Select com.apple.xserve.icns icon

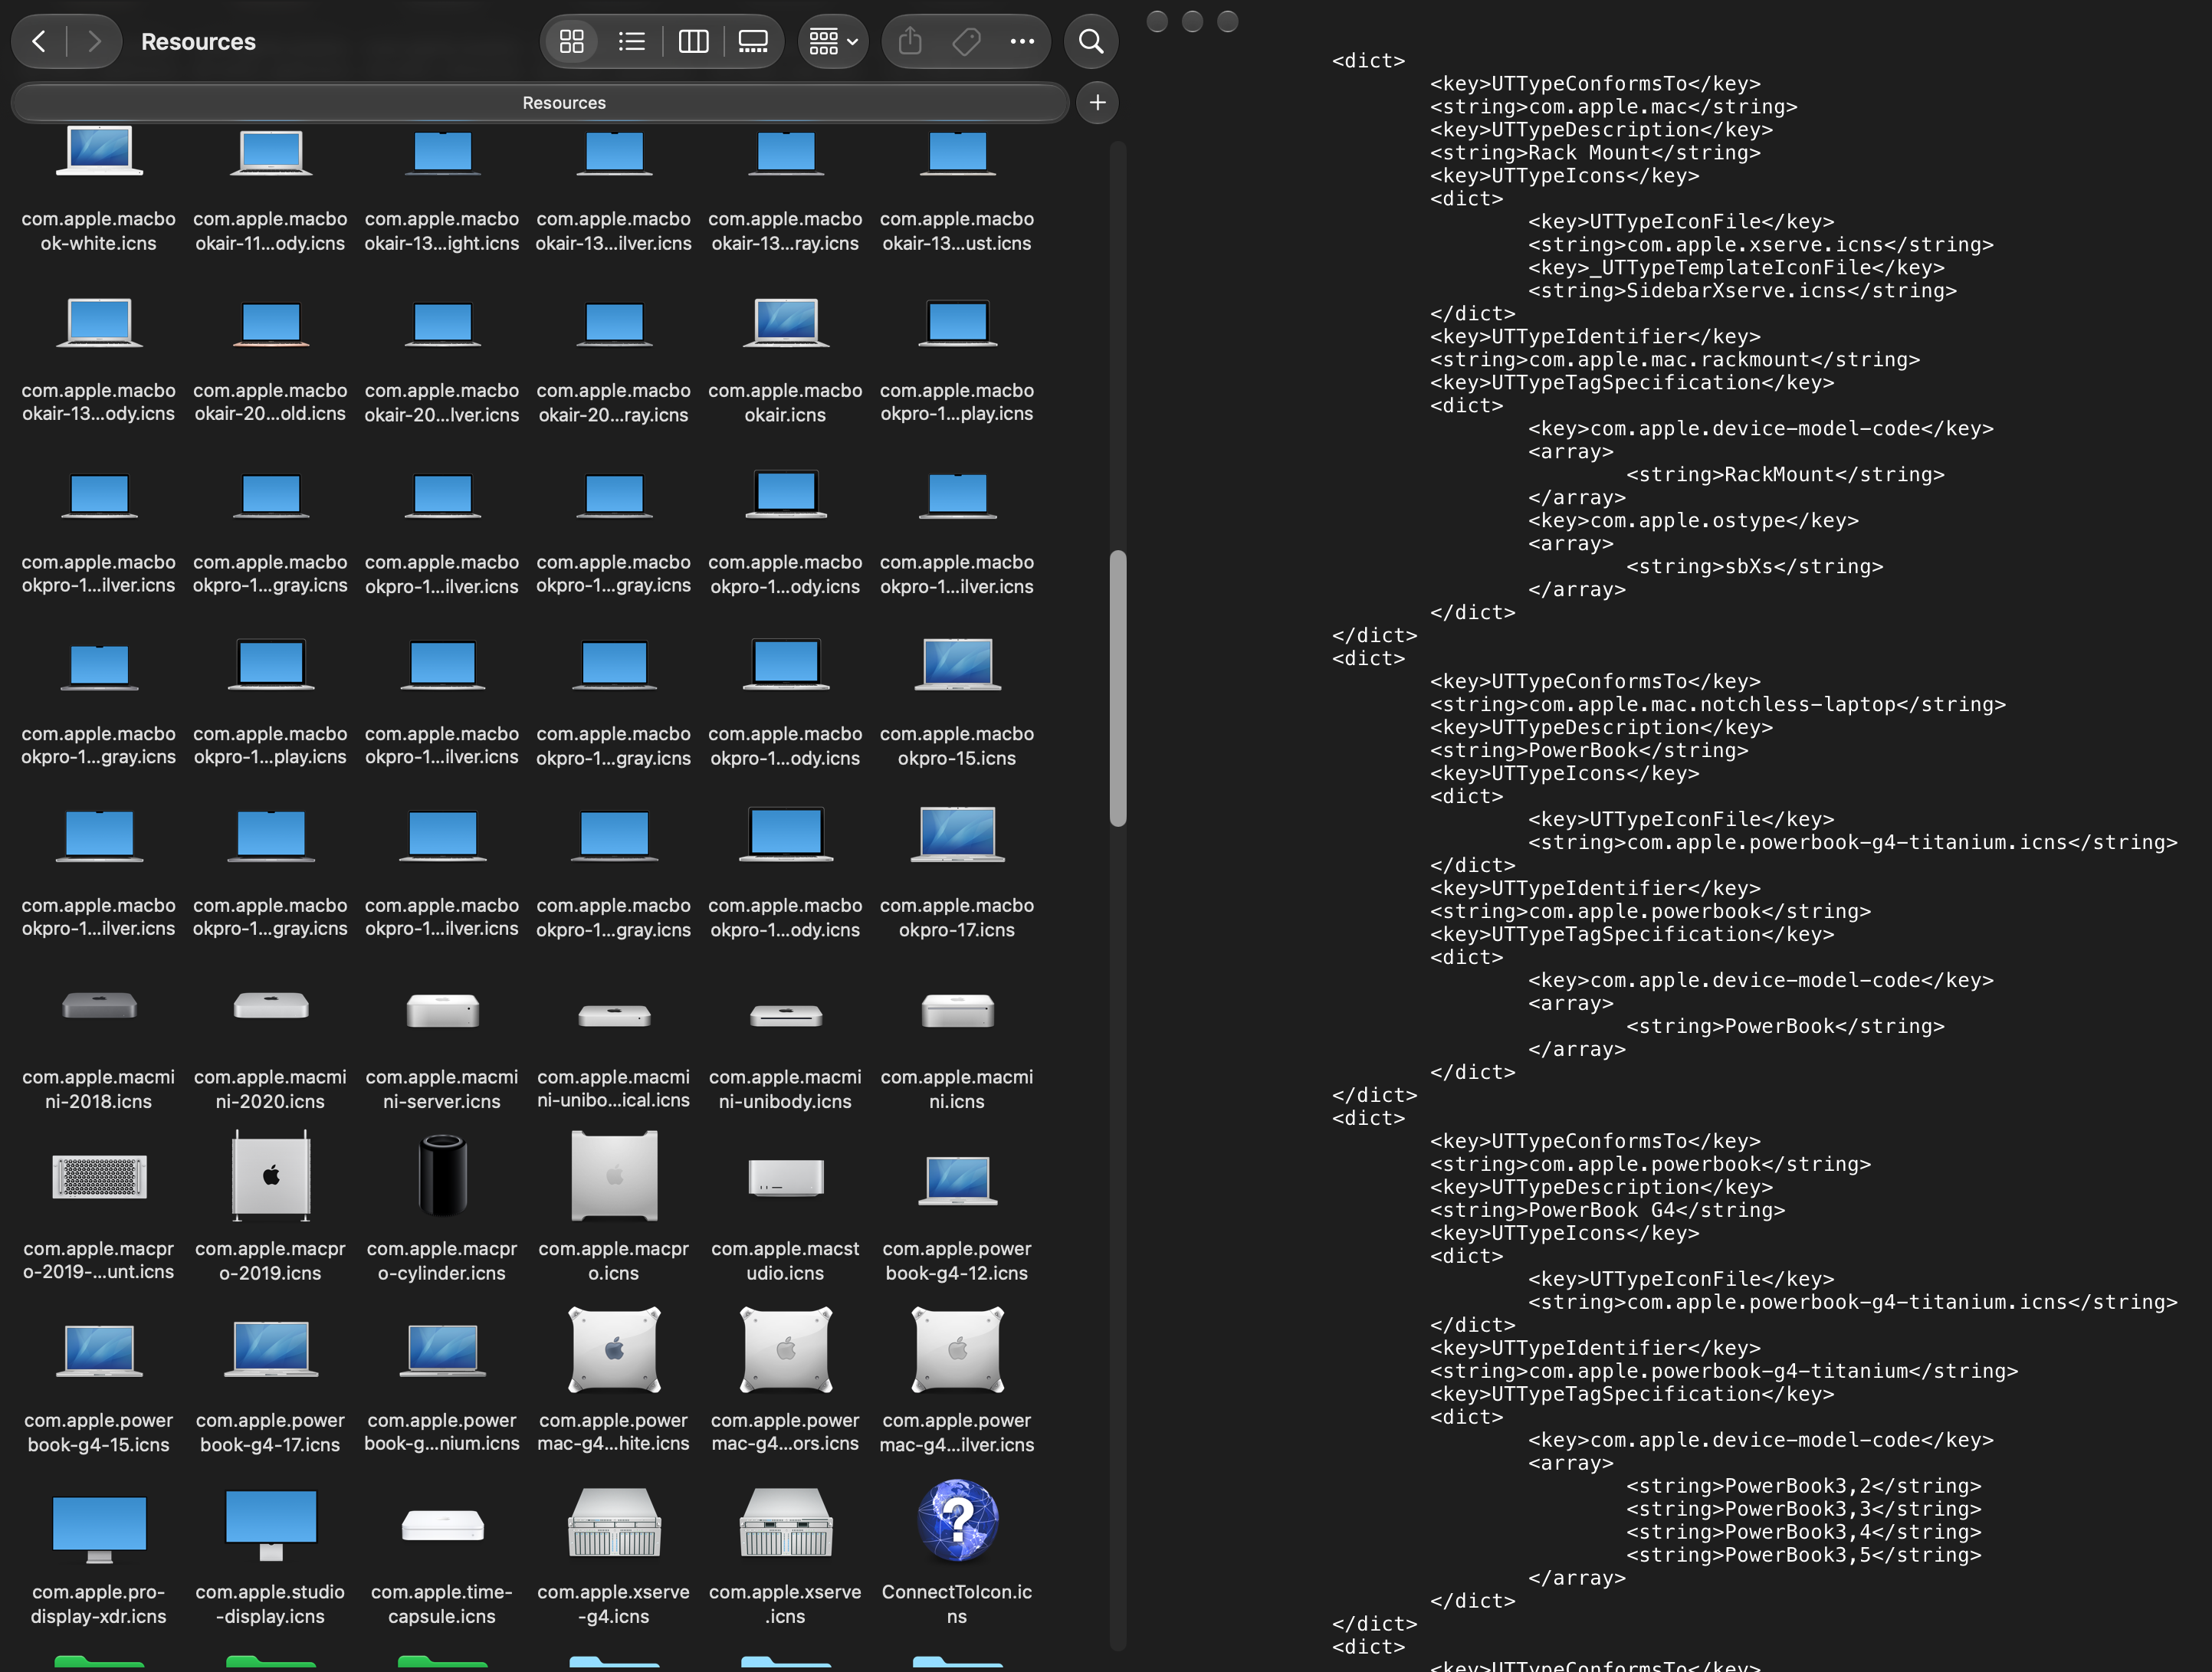pyautogui.click(x=786, y=1522)
